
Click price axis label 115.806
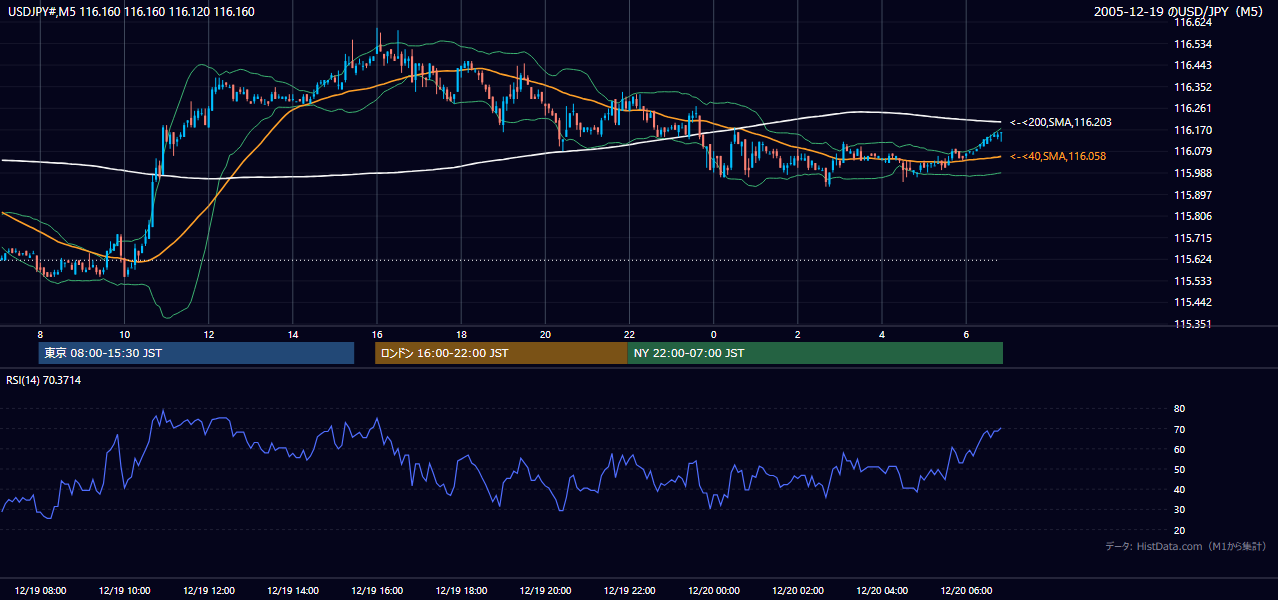(1192, 216)
